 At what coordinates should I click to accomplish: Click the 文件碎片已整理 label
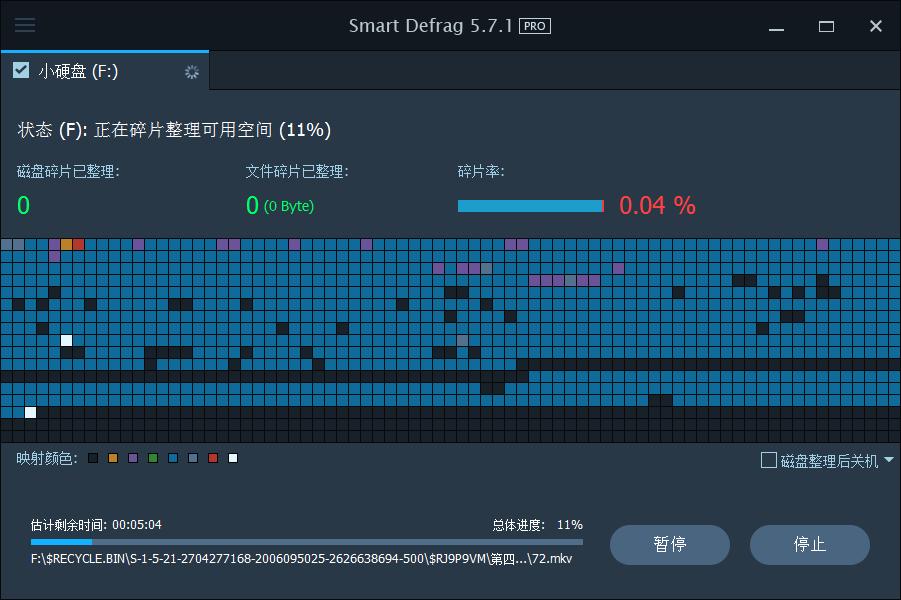click(x=297, y=171)
